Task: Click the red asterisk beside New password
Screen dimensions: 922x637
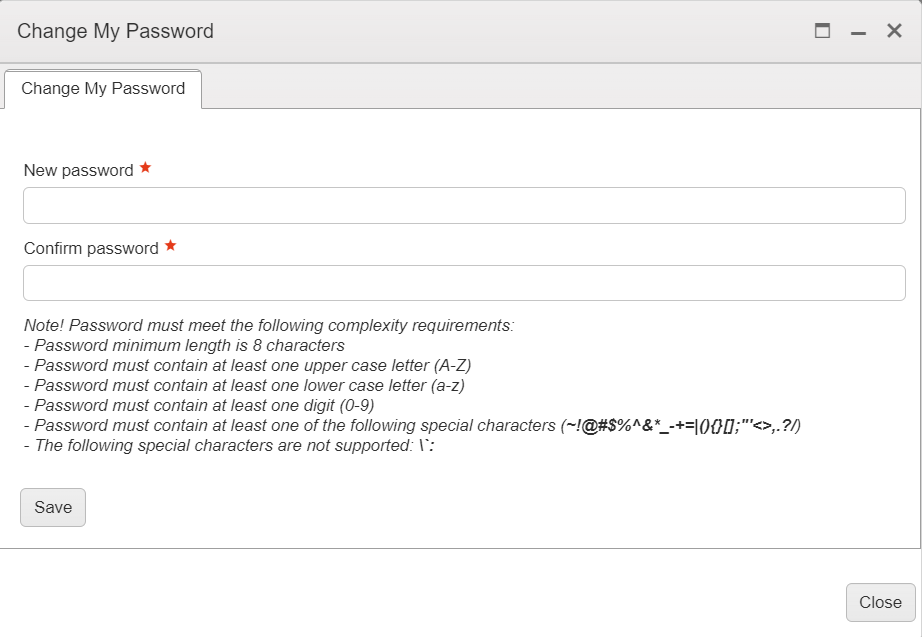Action: pos(145,168)
